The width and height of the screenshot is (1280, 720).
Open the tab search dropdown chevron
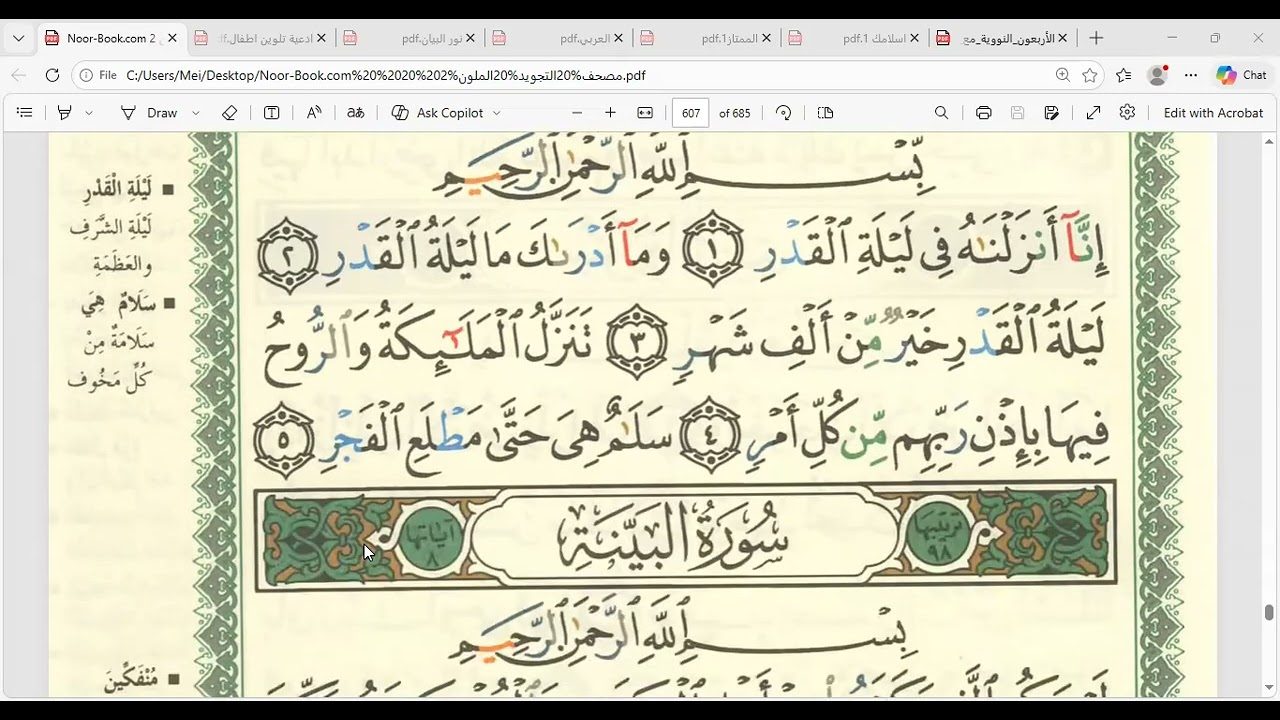pyautogui.click(x=18, y=38)
